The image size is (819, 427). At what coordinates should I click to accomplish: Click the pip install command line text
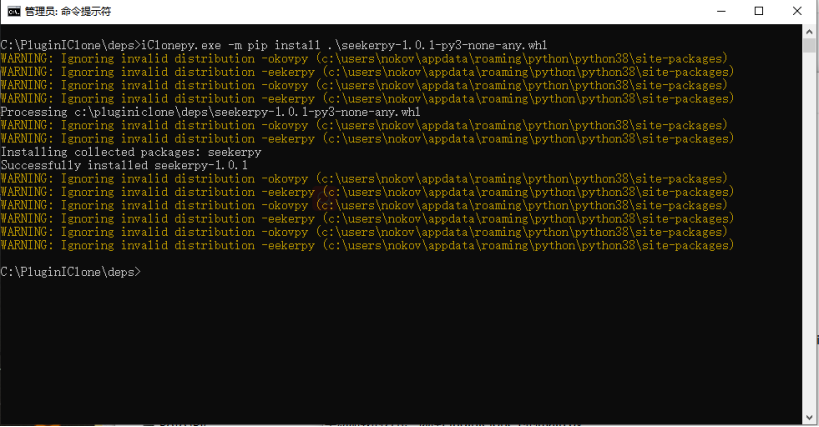(x=274, y=45)
